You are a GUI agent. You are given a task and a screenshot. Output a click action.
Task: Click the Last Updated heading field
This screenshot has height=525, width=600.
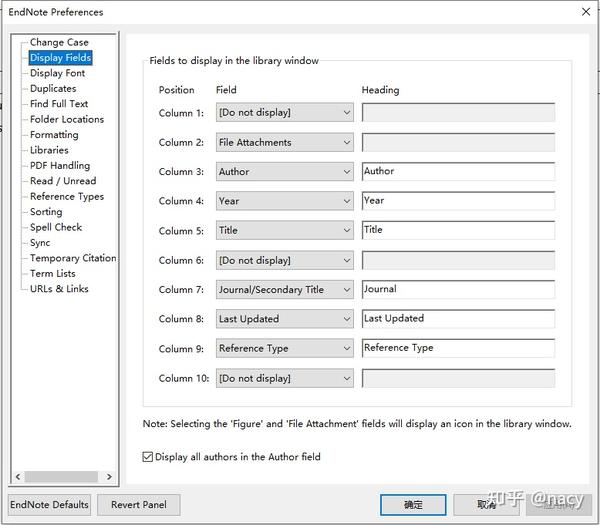tap(458, 319)
